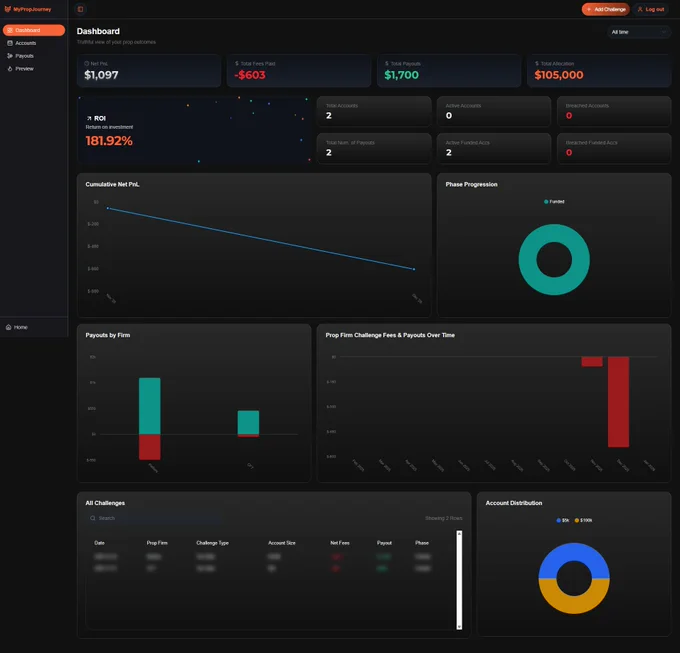Open the All time period dropdown
680x653 pixels.
tap(638, 32)
